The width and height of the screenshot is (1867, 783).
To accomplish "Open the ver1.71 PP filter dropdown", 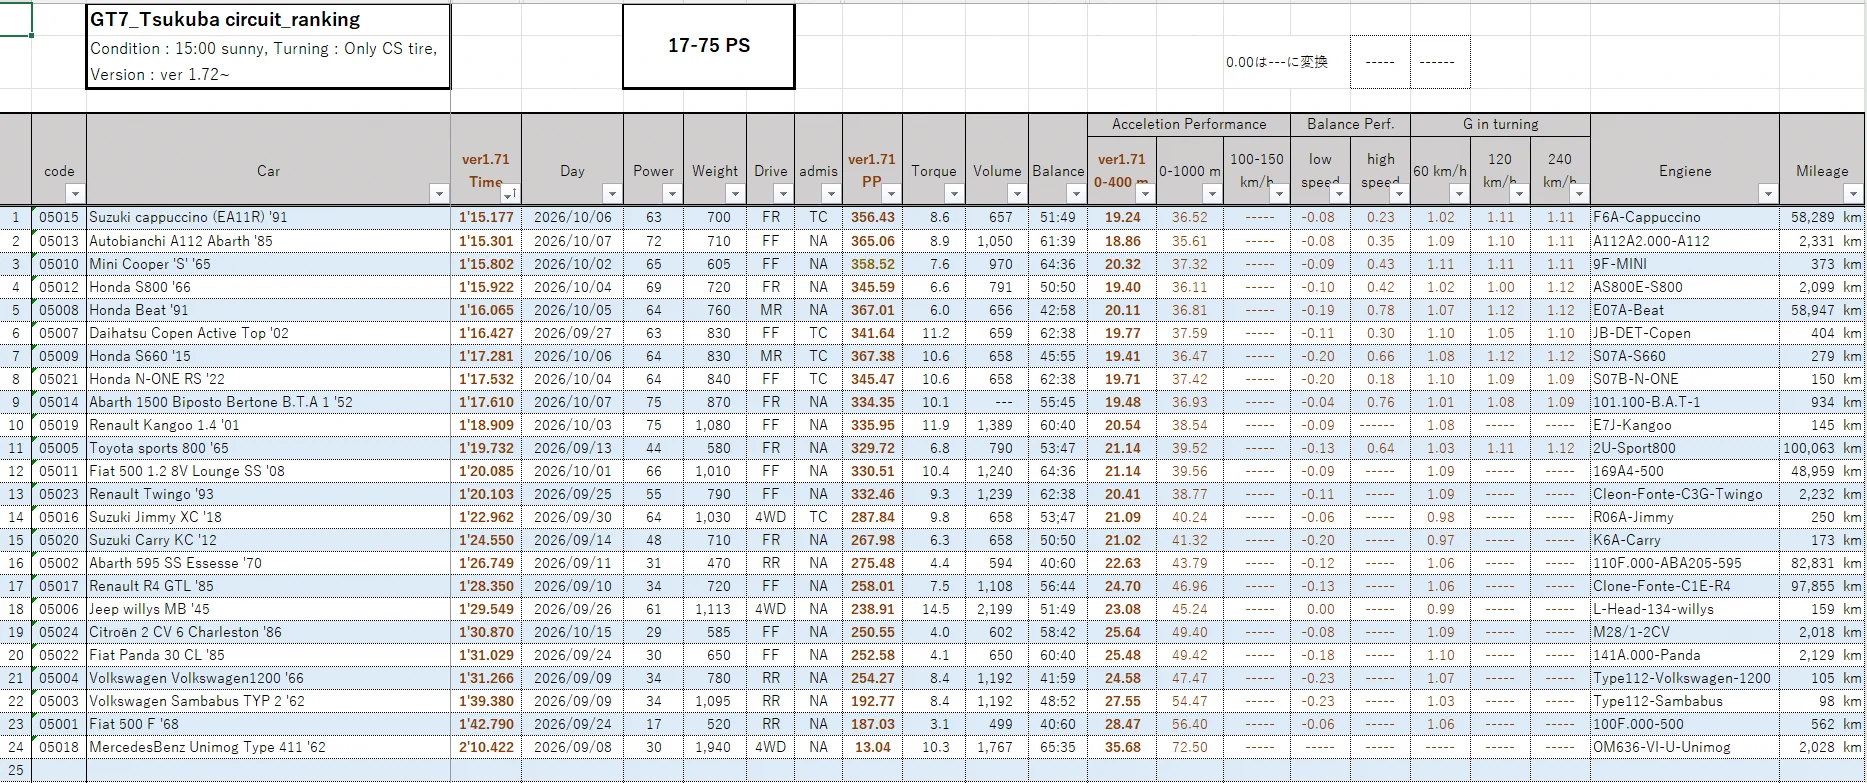I will coord(891,193).
